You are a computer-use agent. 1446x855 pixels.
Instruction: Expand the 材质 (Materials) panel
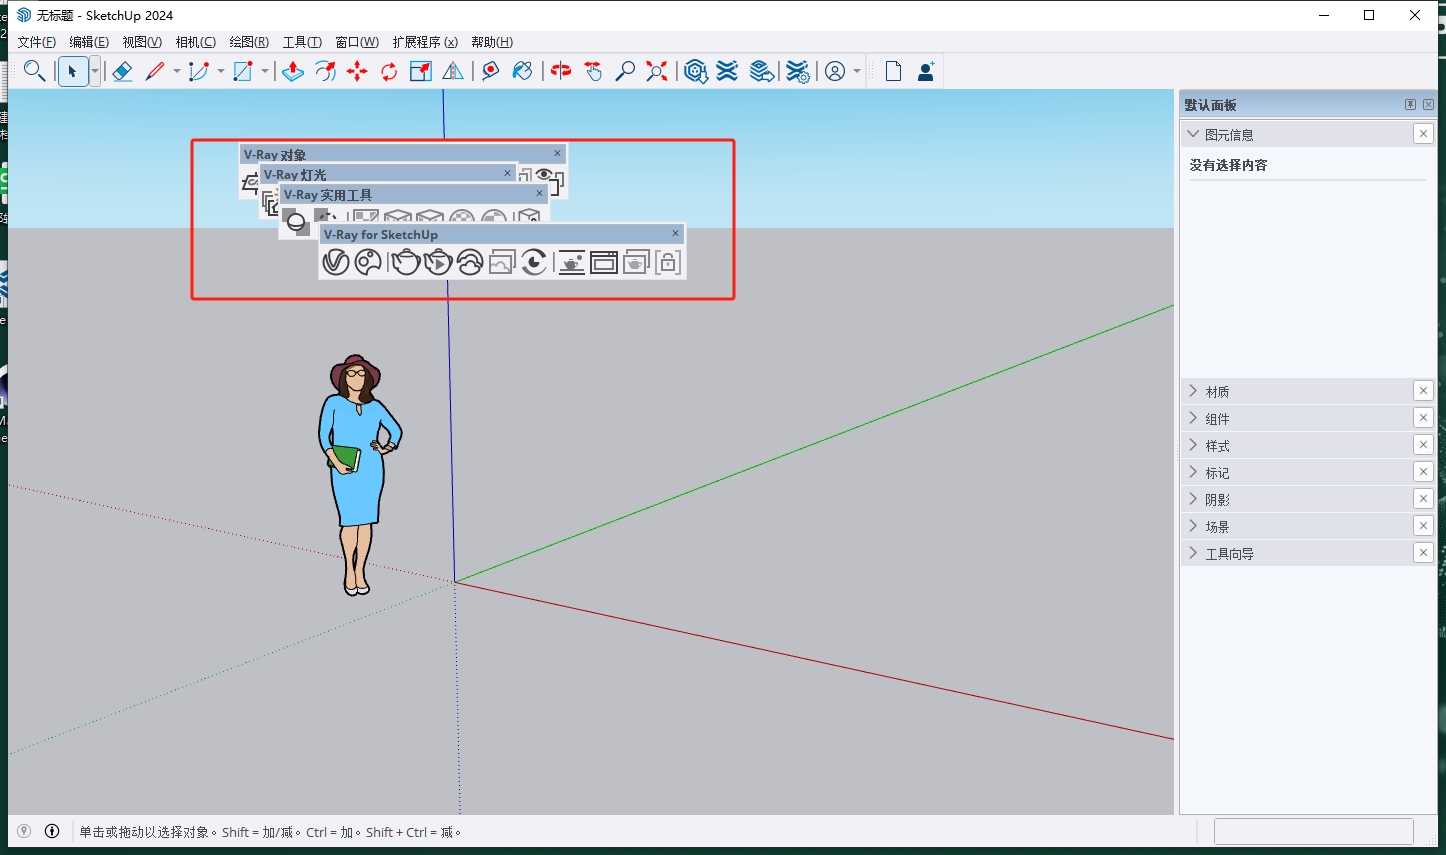tap(1217, 391)
